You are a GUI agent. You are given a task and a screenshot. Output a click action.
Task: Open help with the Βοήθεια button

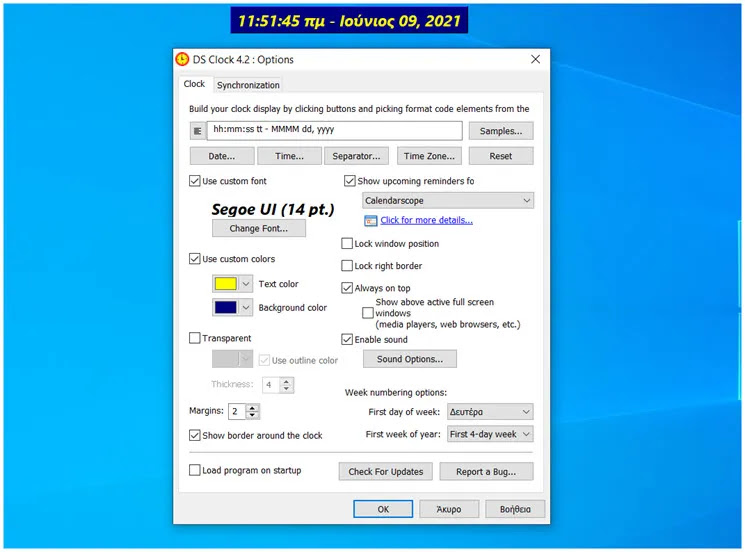tap(515, 509)
